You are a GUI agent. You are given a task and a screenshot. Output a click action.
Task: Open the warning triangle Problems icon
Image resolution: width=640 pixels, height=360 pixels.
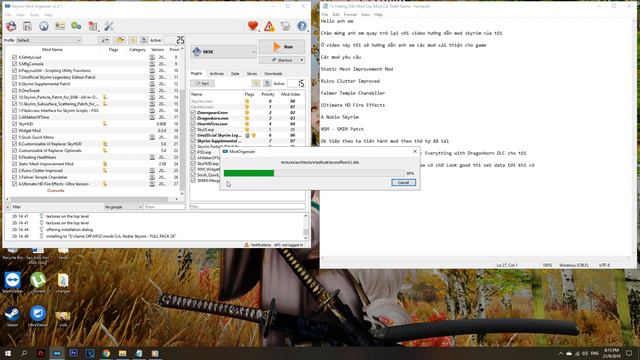(x=269, y=26)
